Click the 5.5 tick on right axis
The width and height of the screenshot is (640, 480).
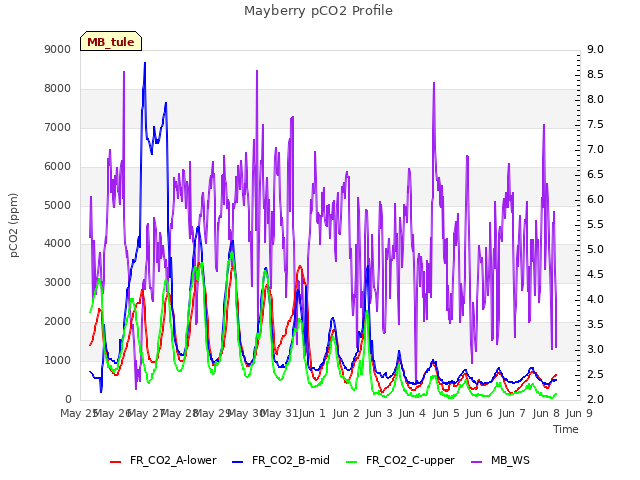595,224
